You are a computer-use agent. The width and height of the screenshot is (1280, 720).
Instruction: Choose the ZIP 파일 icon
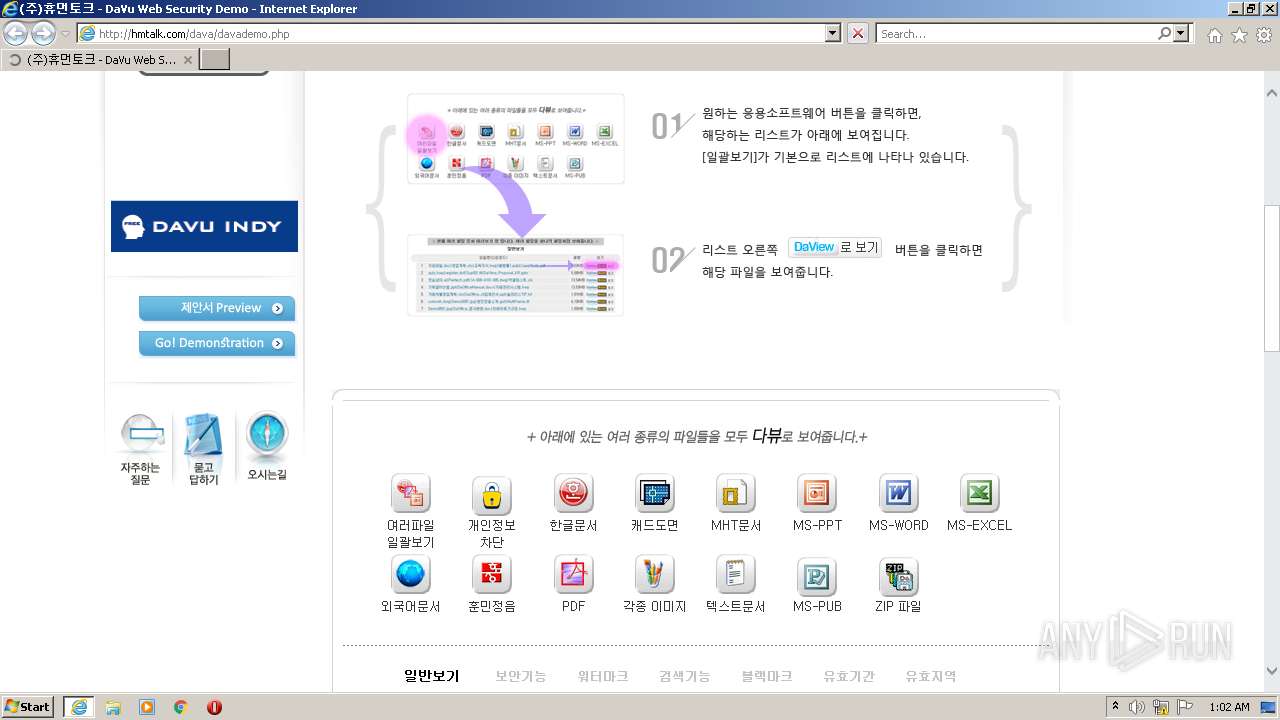click(x=899, y=575)
